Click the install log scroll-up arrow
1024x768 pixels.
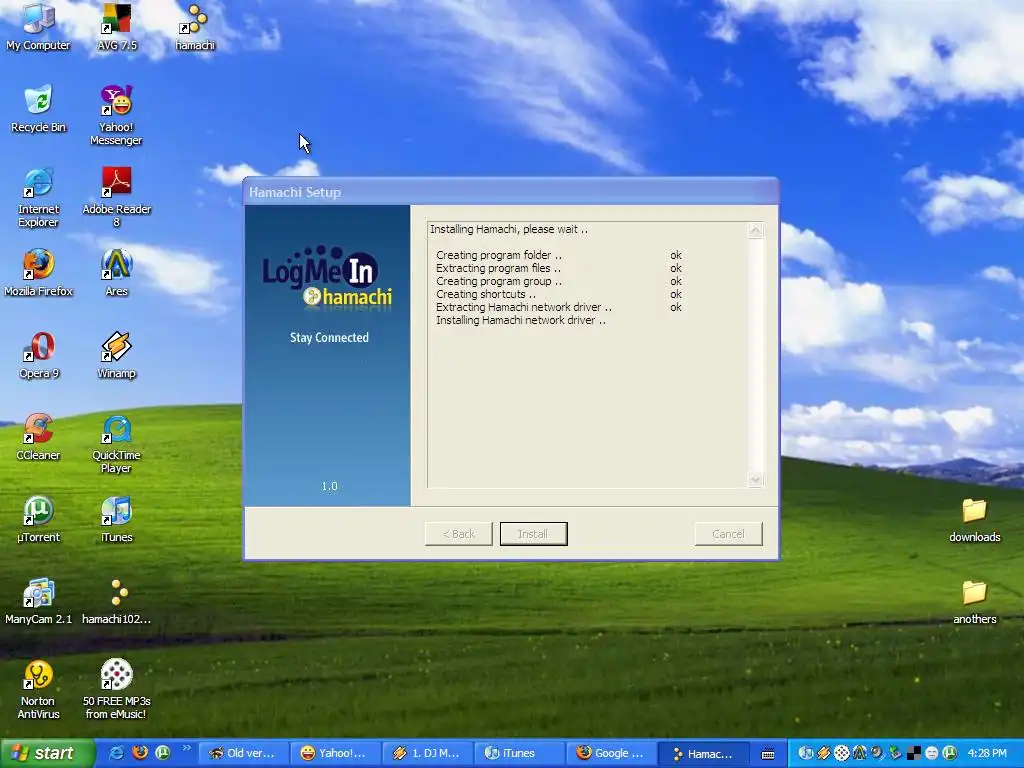[756, 231]
